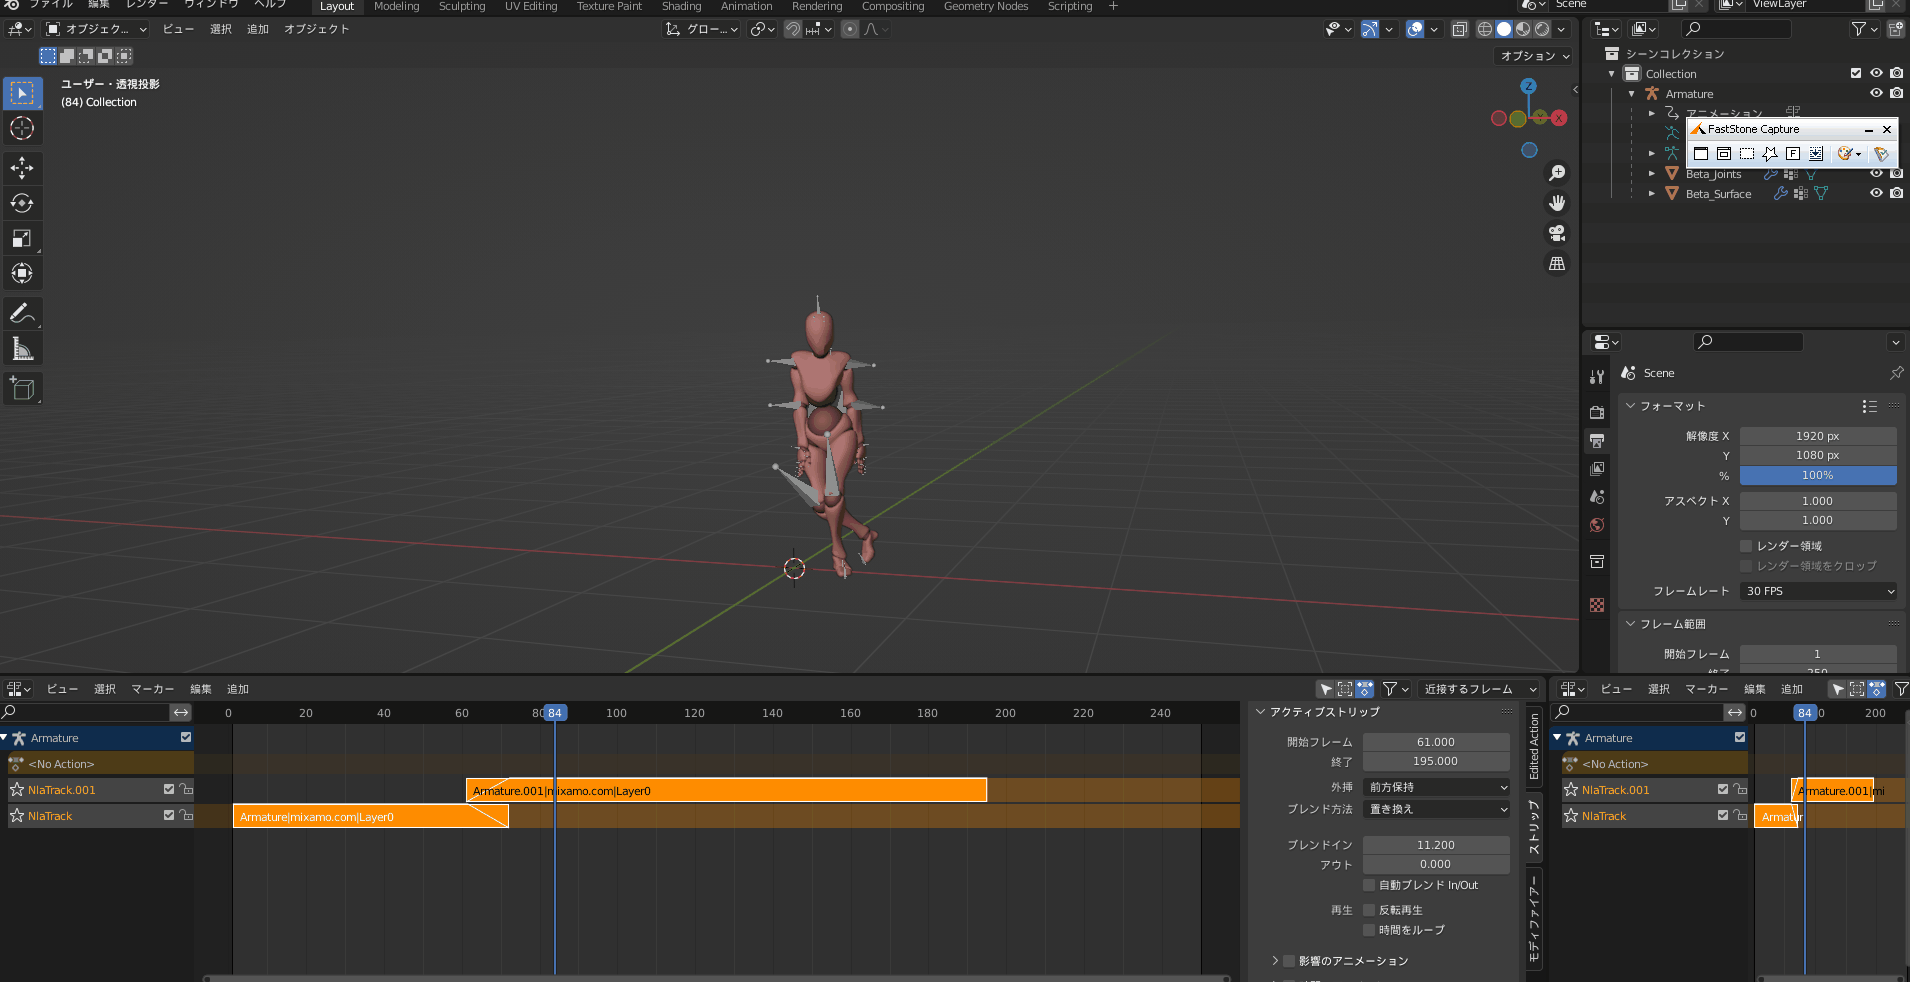
Task: Open the オプション dropdown in viewport
Action: pos(1534,56)
